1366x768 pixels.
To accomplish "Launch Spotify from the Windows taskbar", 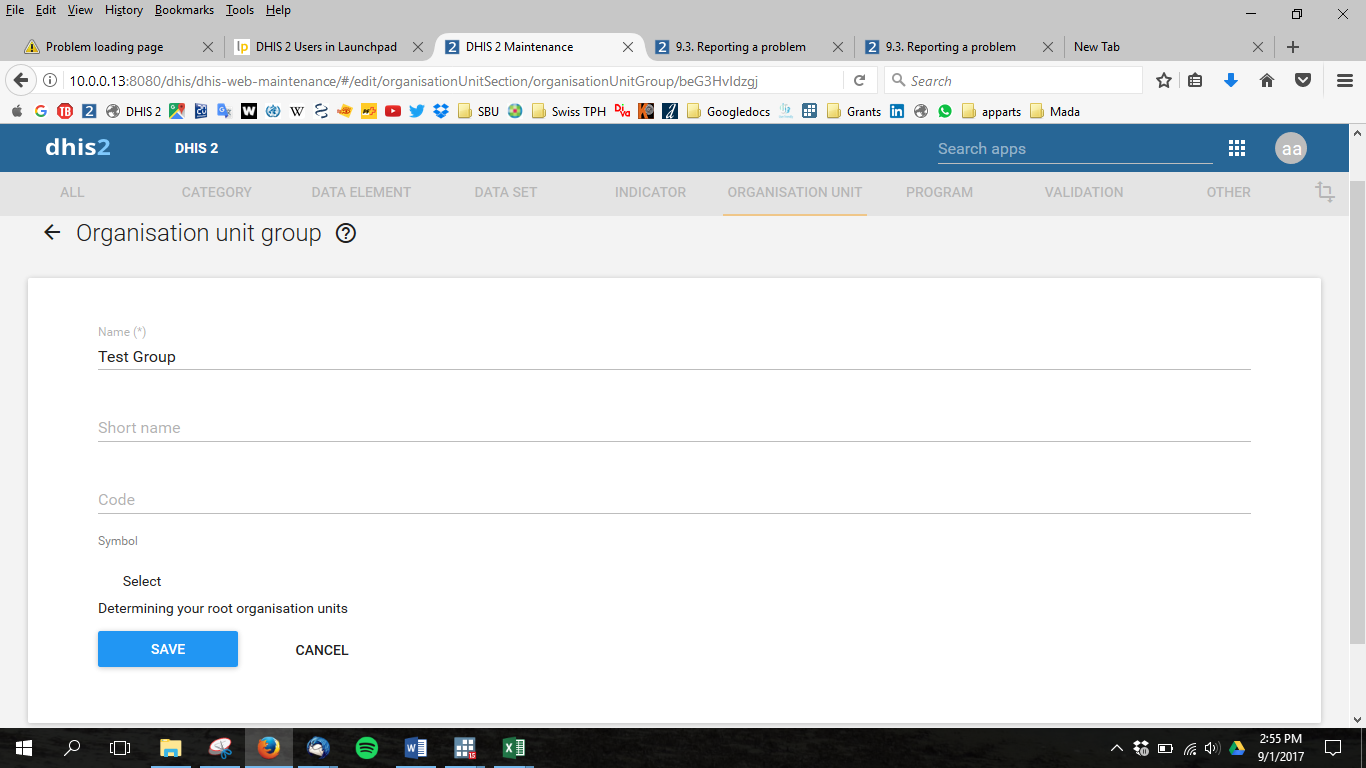I will (367, 748).
